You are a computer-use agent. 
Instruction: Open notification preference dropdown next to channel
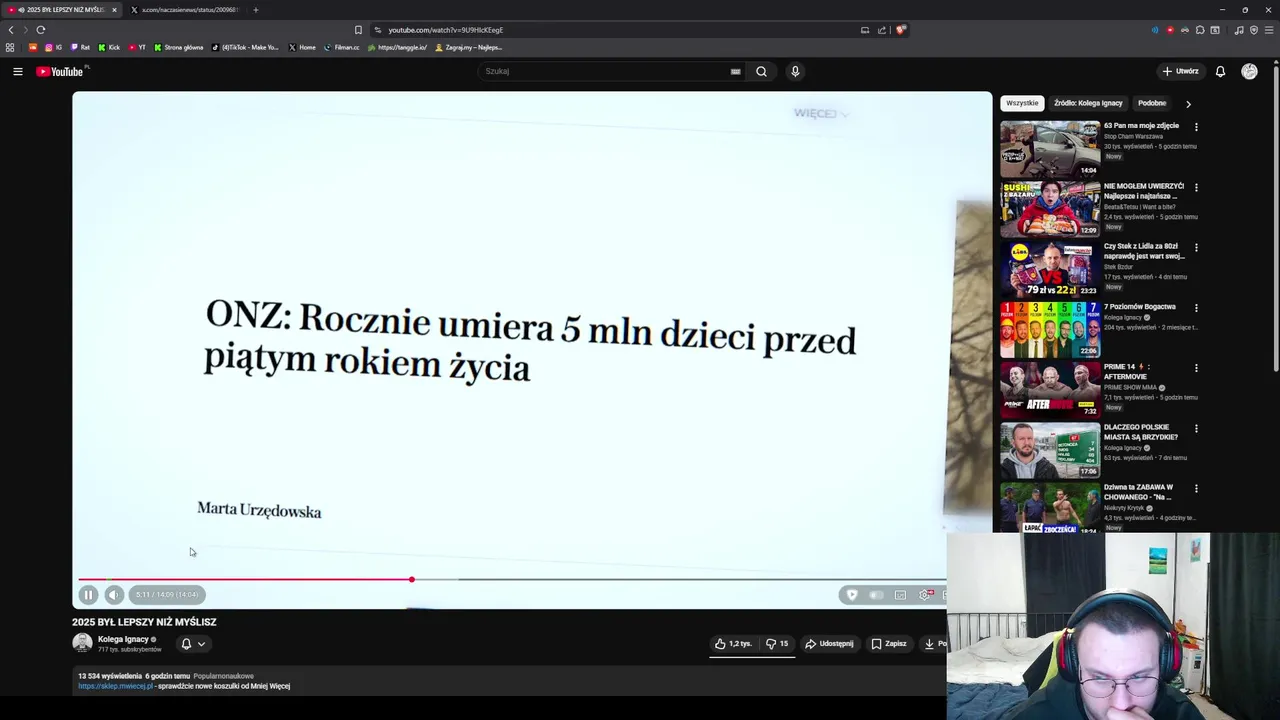193,644
